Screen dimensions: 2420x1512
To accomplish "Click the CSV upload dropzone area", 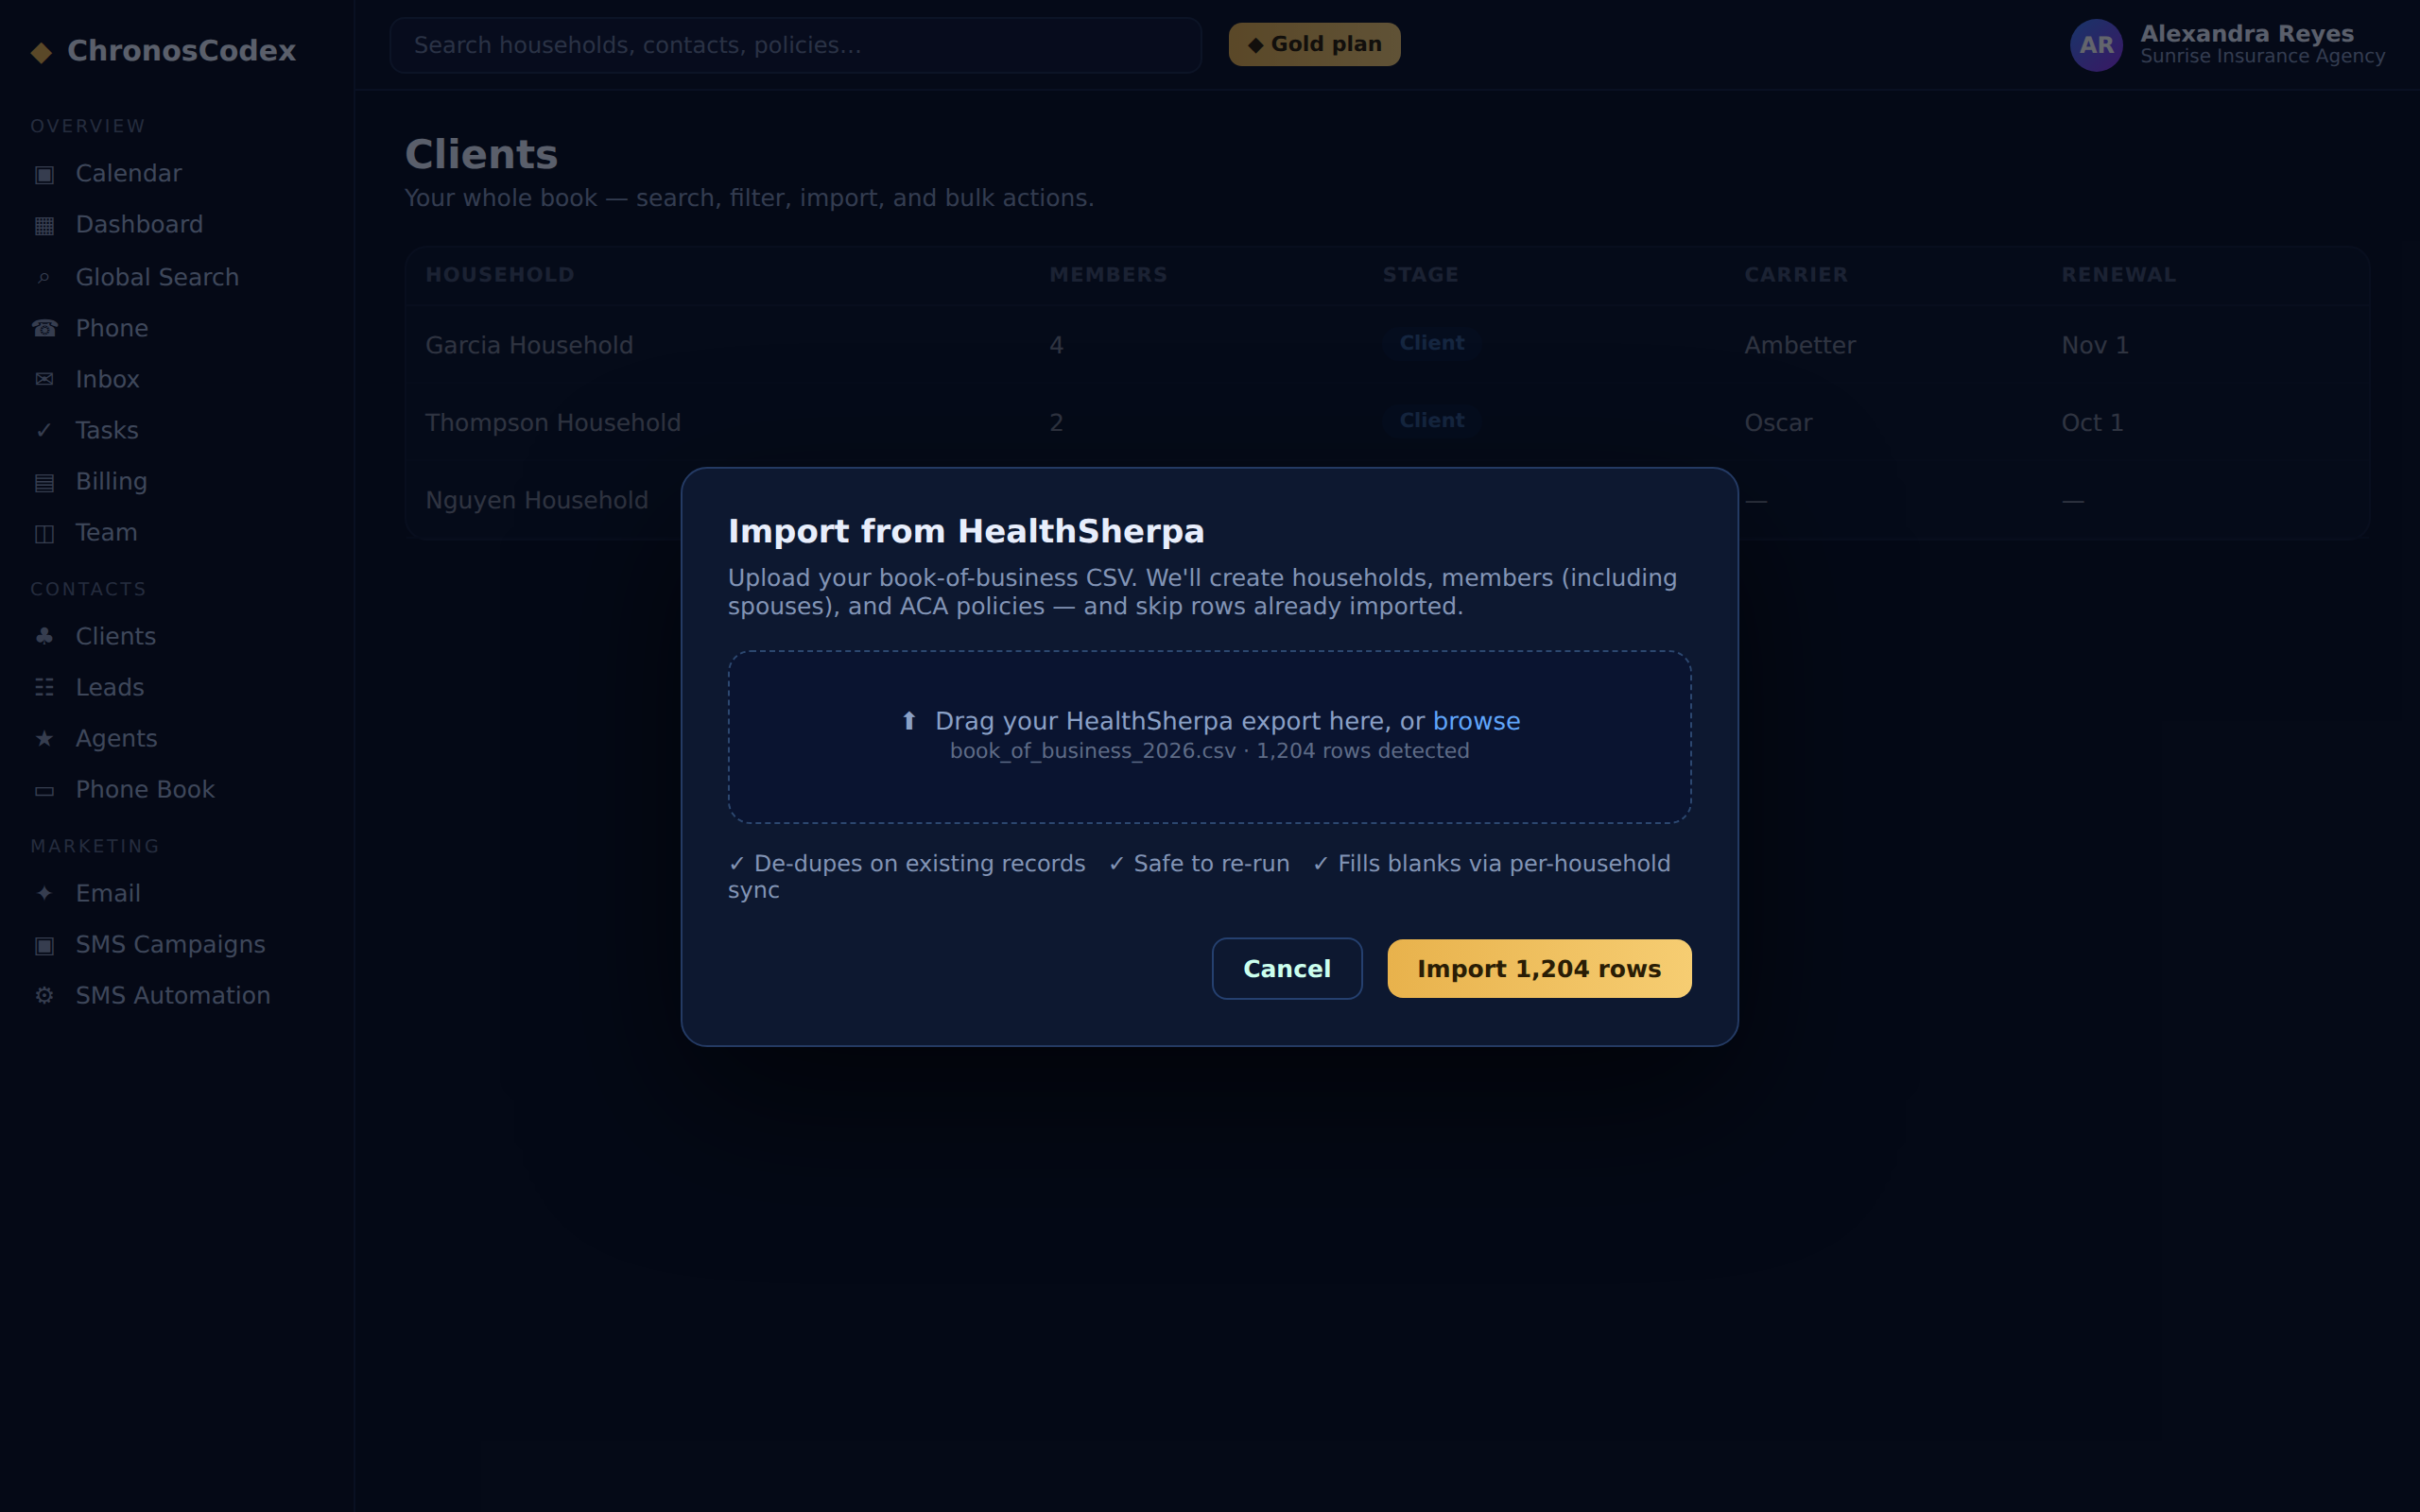I will (1209, 737).
